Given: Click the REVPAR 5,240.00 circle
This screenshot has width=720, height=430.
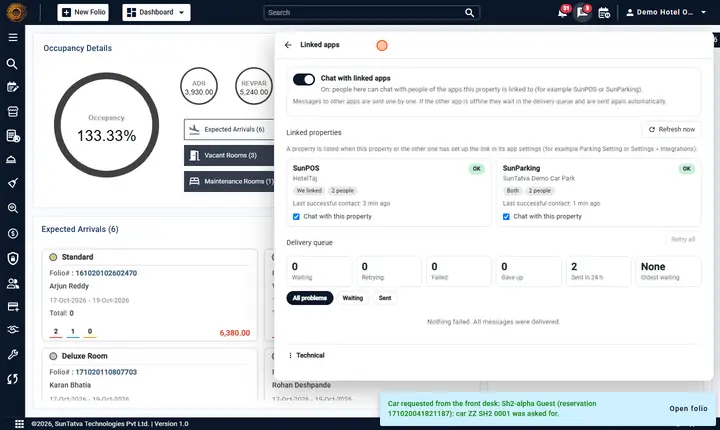Looking at the screenshot, I should coord(254,86).
